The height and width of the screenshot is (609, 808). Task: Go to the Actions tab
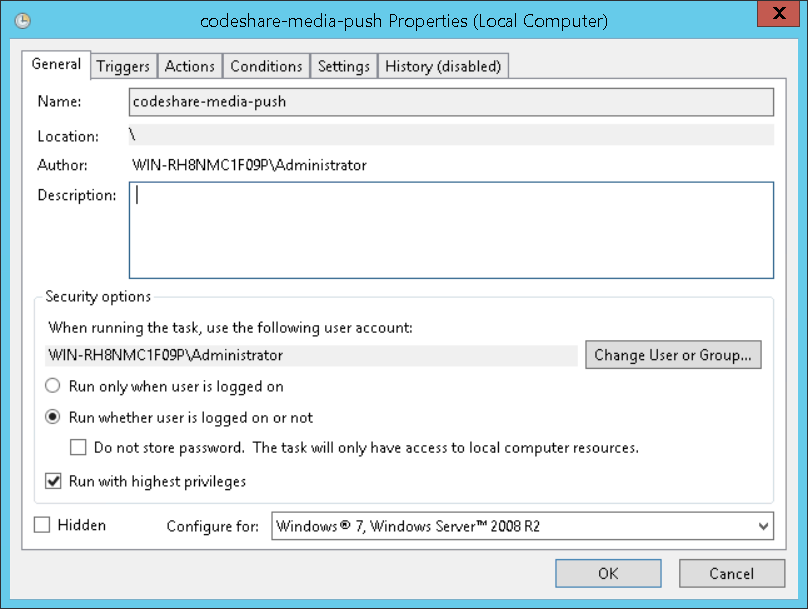[189, 66]
